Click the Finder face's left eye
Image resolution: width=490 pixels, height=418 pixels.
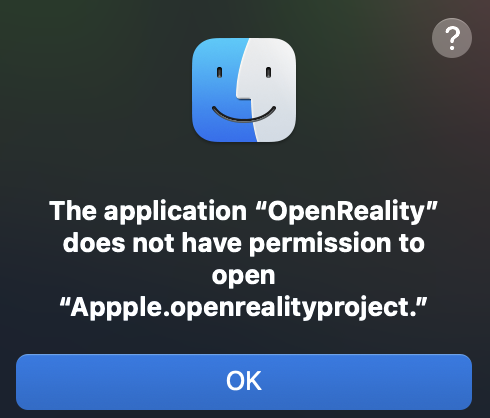pyautogui.click(x=219, y=73)
